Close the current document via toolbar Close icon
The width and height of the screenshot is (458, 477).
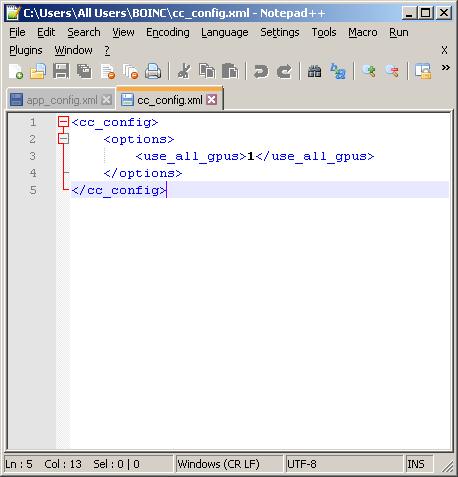tap(108, 71)
